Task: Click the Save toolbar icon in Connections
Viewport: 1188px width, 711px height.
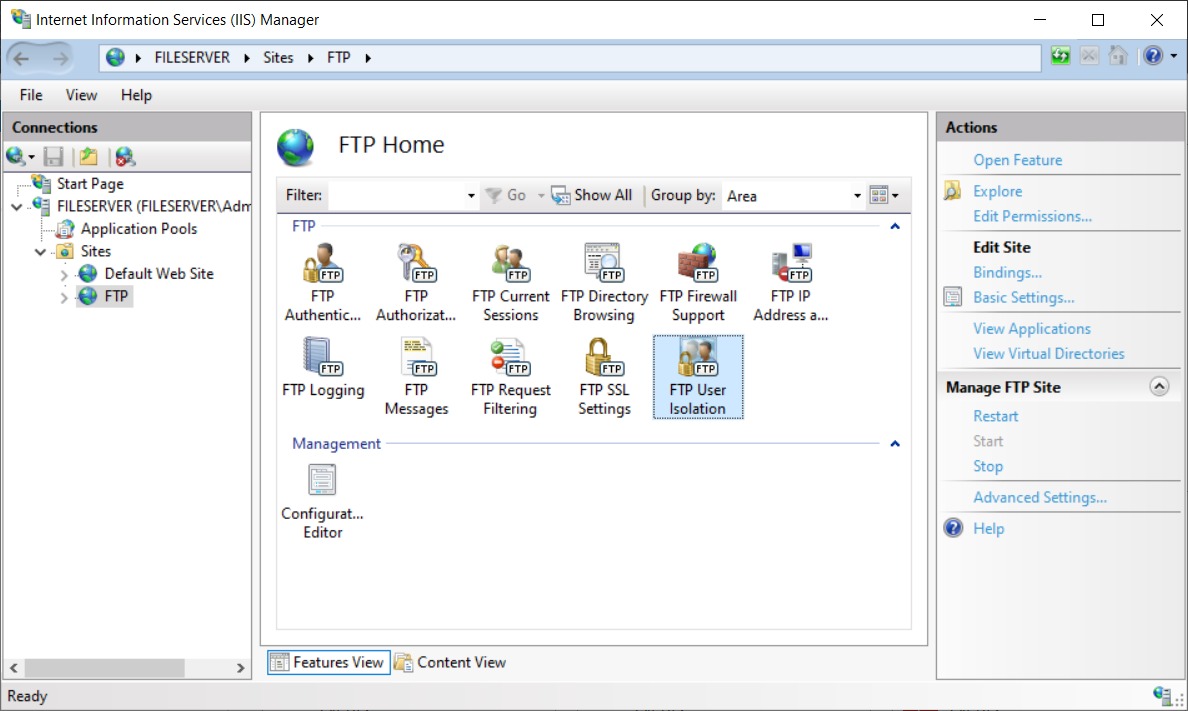Action: coord(53,157)
